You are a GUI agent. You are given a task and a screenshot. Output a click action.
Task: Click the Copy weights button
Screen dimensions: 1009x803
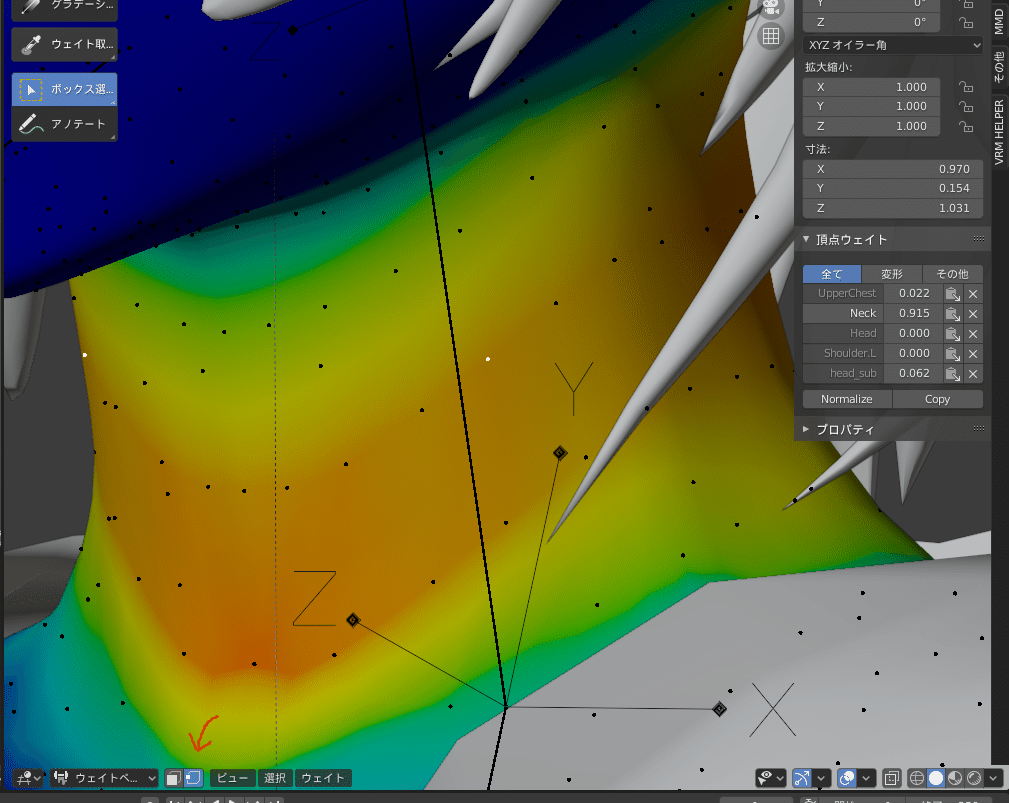(x=938, y=400)
